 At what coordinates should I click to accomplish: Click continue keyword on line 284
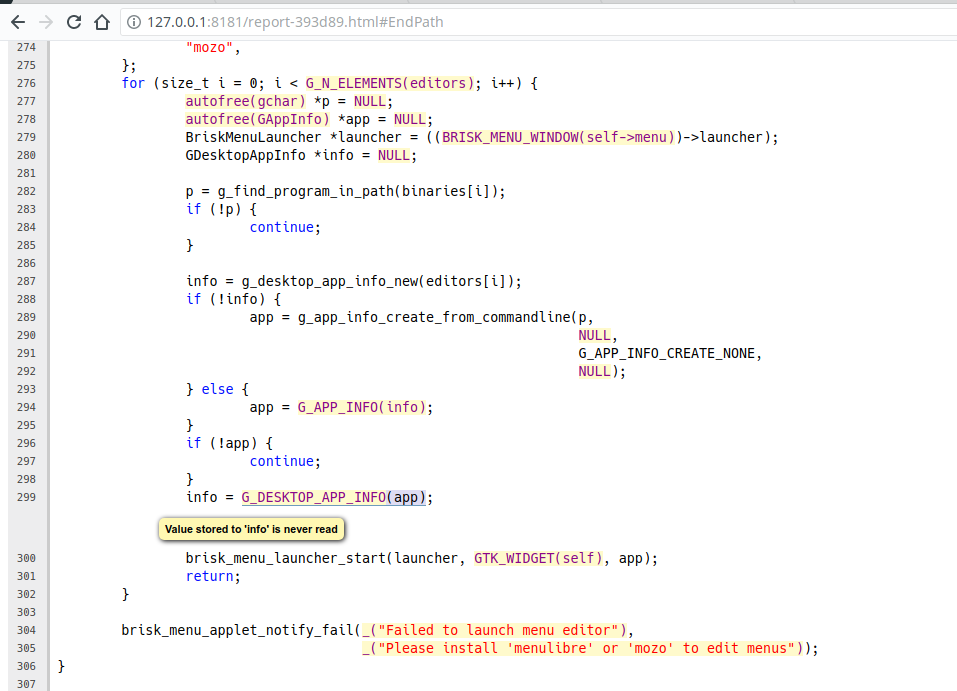click(x=281, y=227)
